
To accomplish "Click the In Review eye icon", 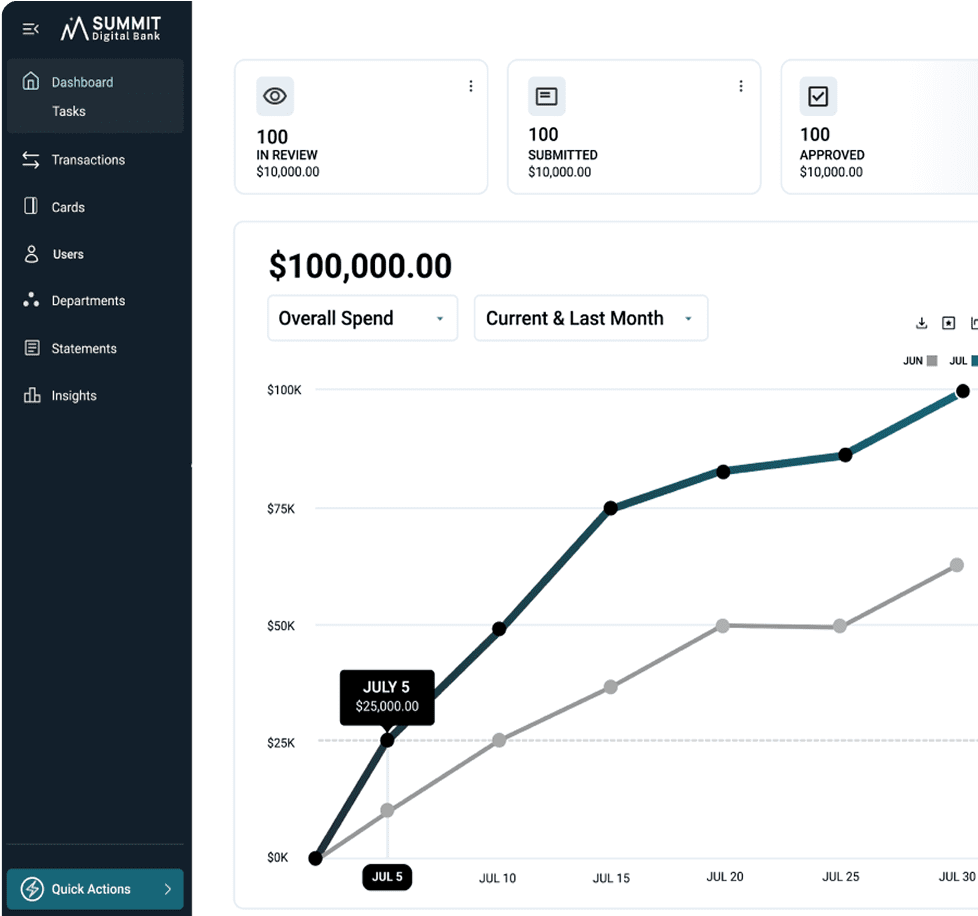I will pos(275,96).
